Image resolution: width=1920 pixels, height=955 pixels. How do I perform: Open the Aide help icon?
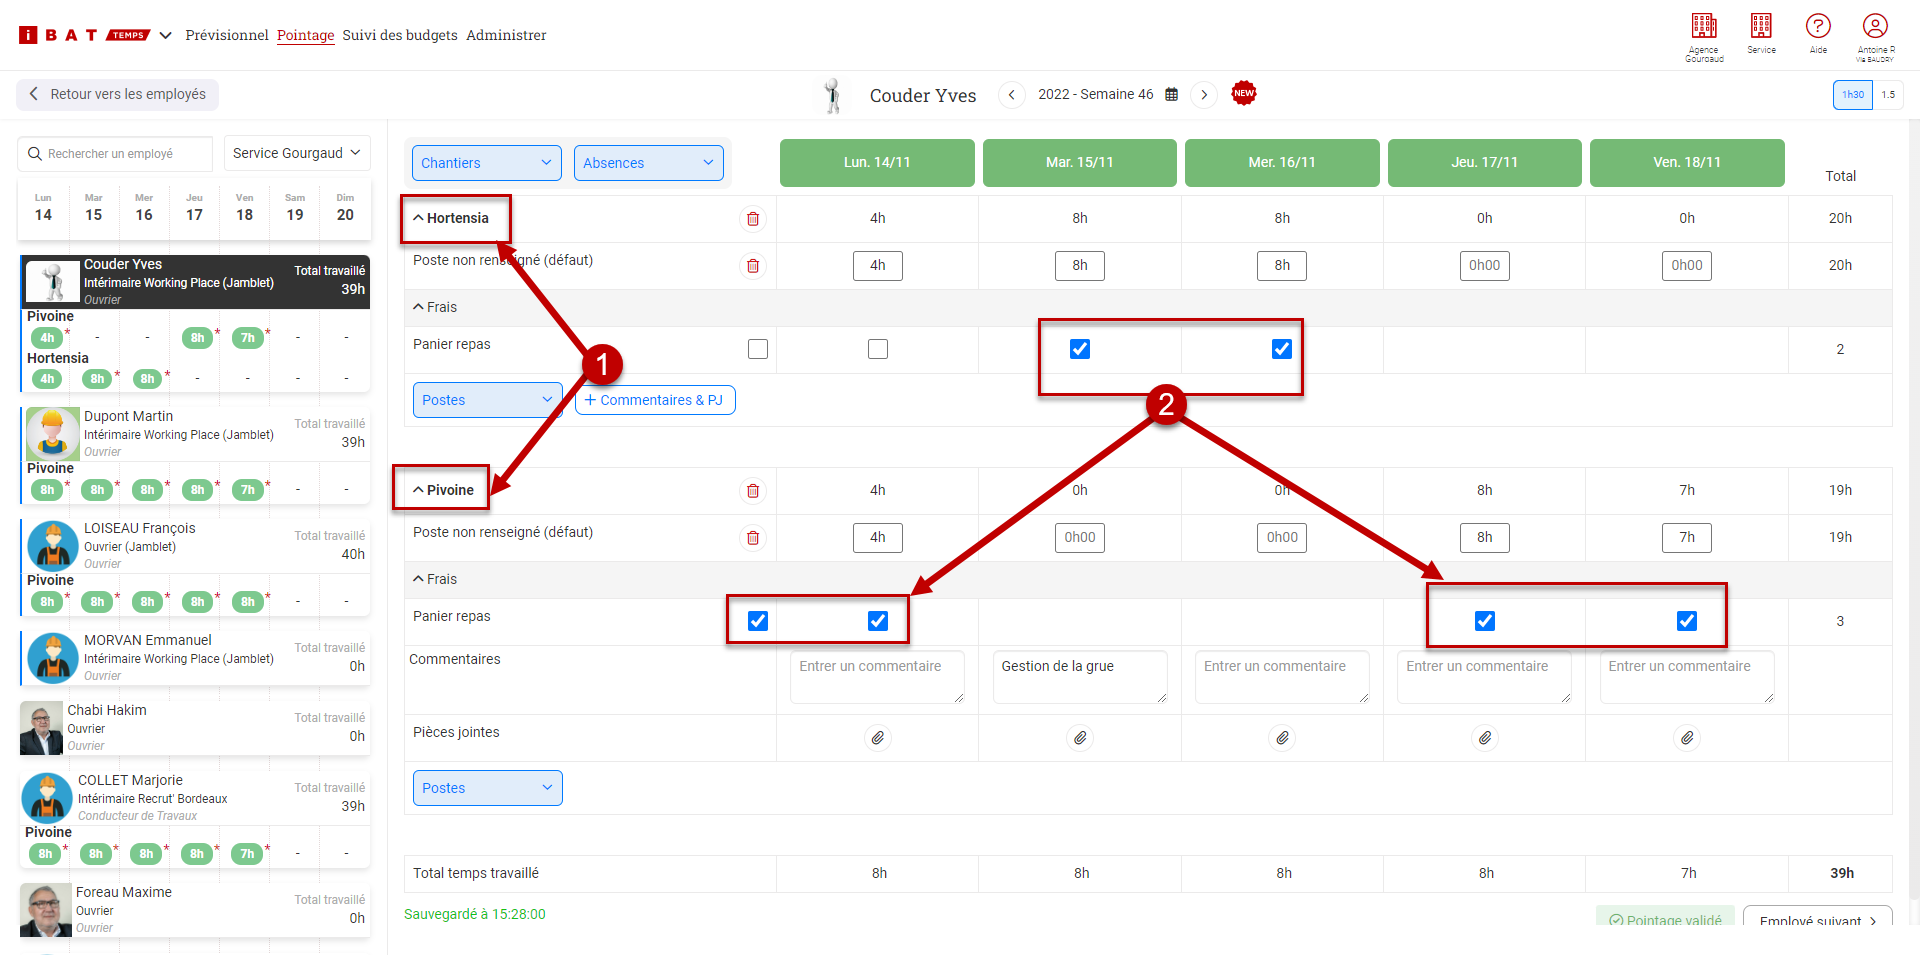coord(1817,27)
